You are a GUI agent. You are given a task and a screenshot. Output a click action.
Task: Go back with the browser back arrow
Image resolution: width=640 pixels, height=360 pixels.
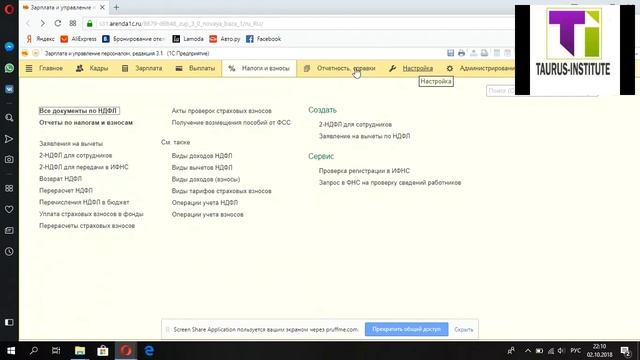point(28,23)
